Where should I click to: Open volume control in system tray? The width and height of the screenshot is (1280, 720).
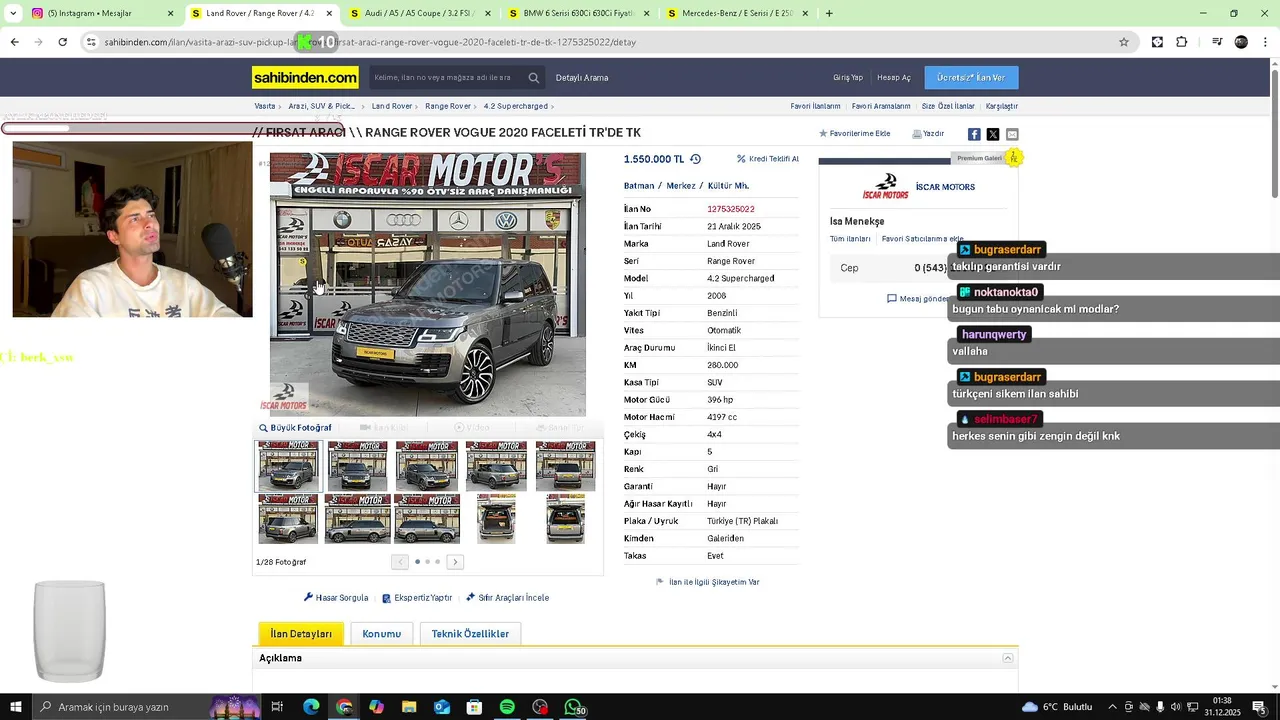[x=1175, y=707]
